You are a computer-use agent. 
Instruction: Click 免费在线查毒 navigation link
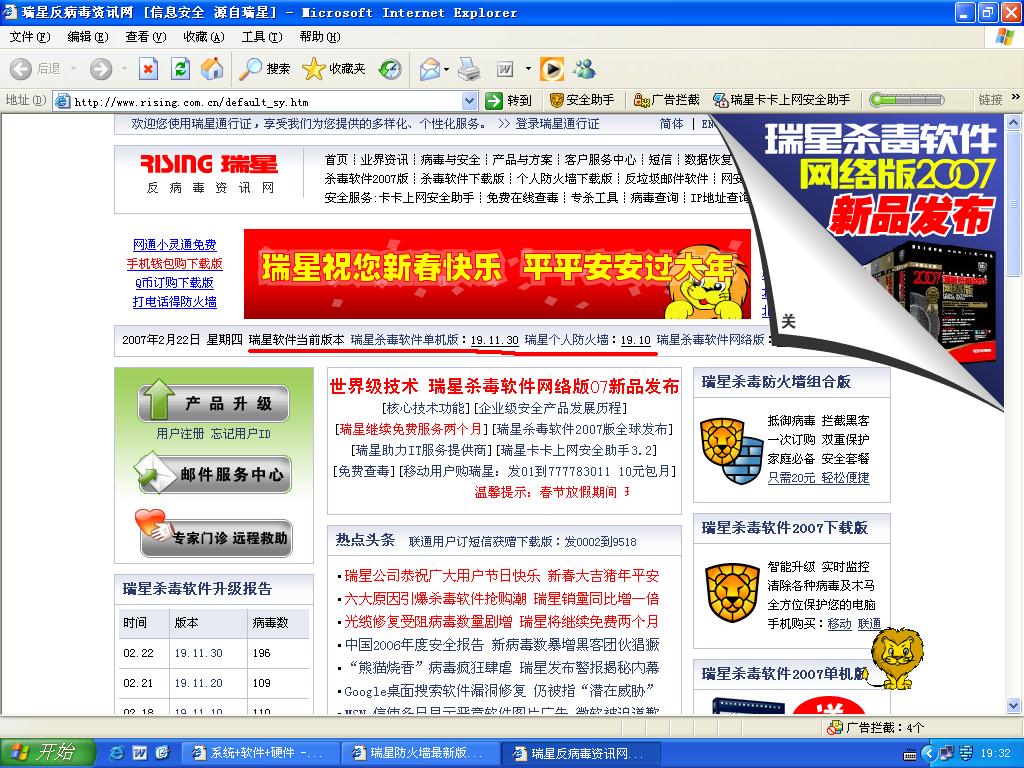[x=522, y=197]
